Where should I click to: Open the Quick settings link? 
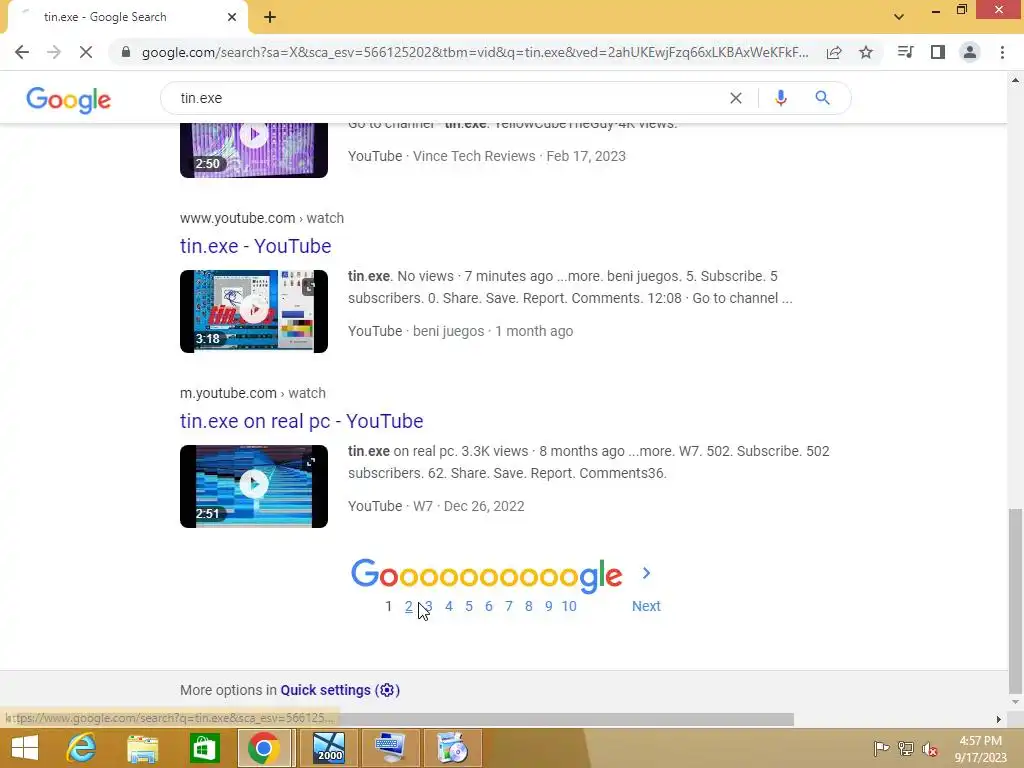(340, 690)
